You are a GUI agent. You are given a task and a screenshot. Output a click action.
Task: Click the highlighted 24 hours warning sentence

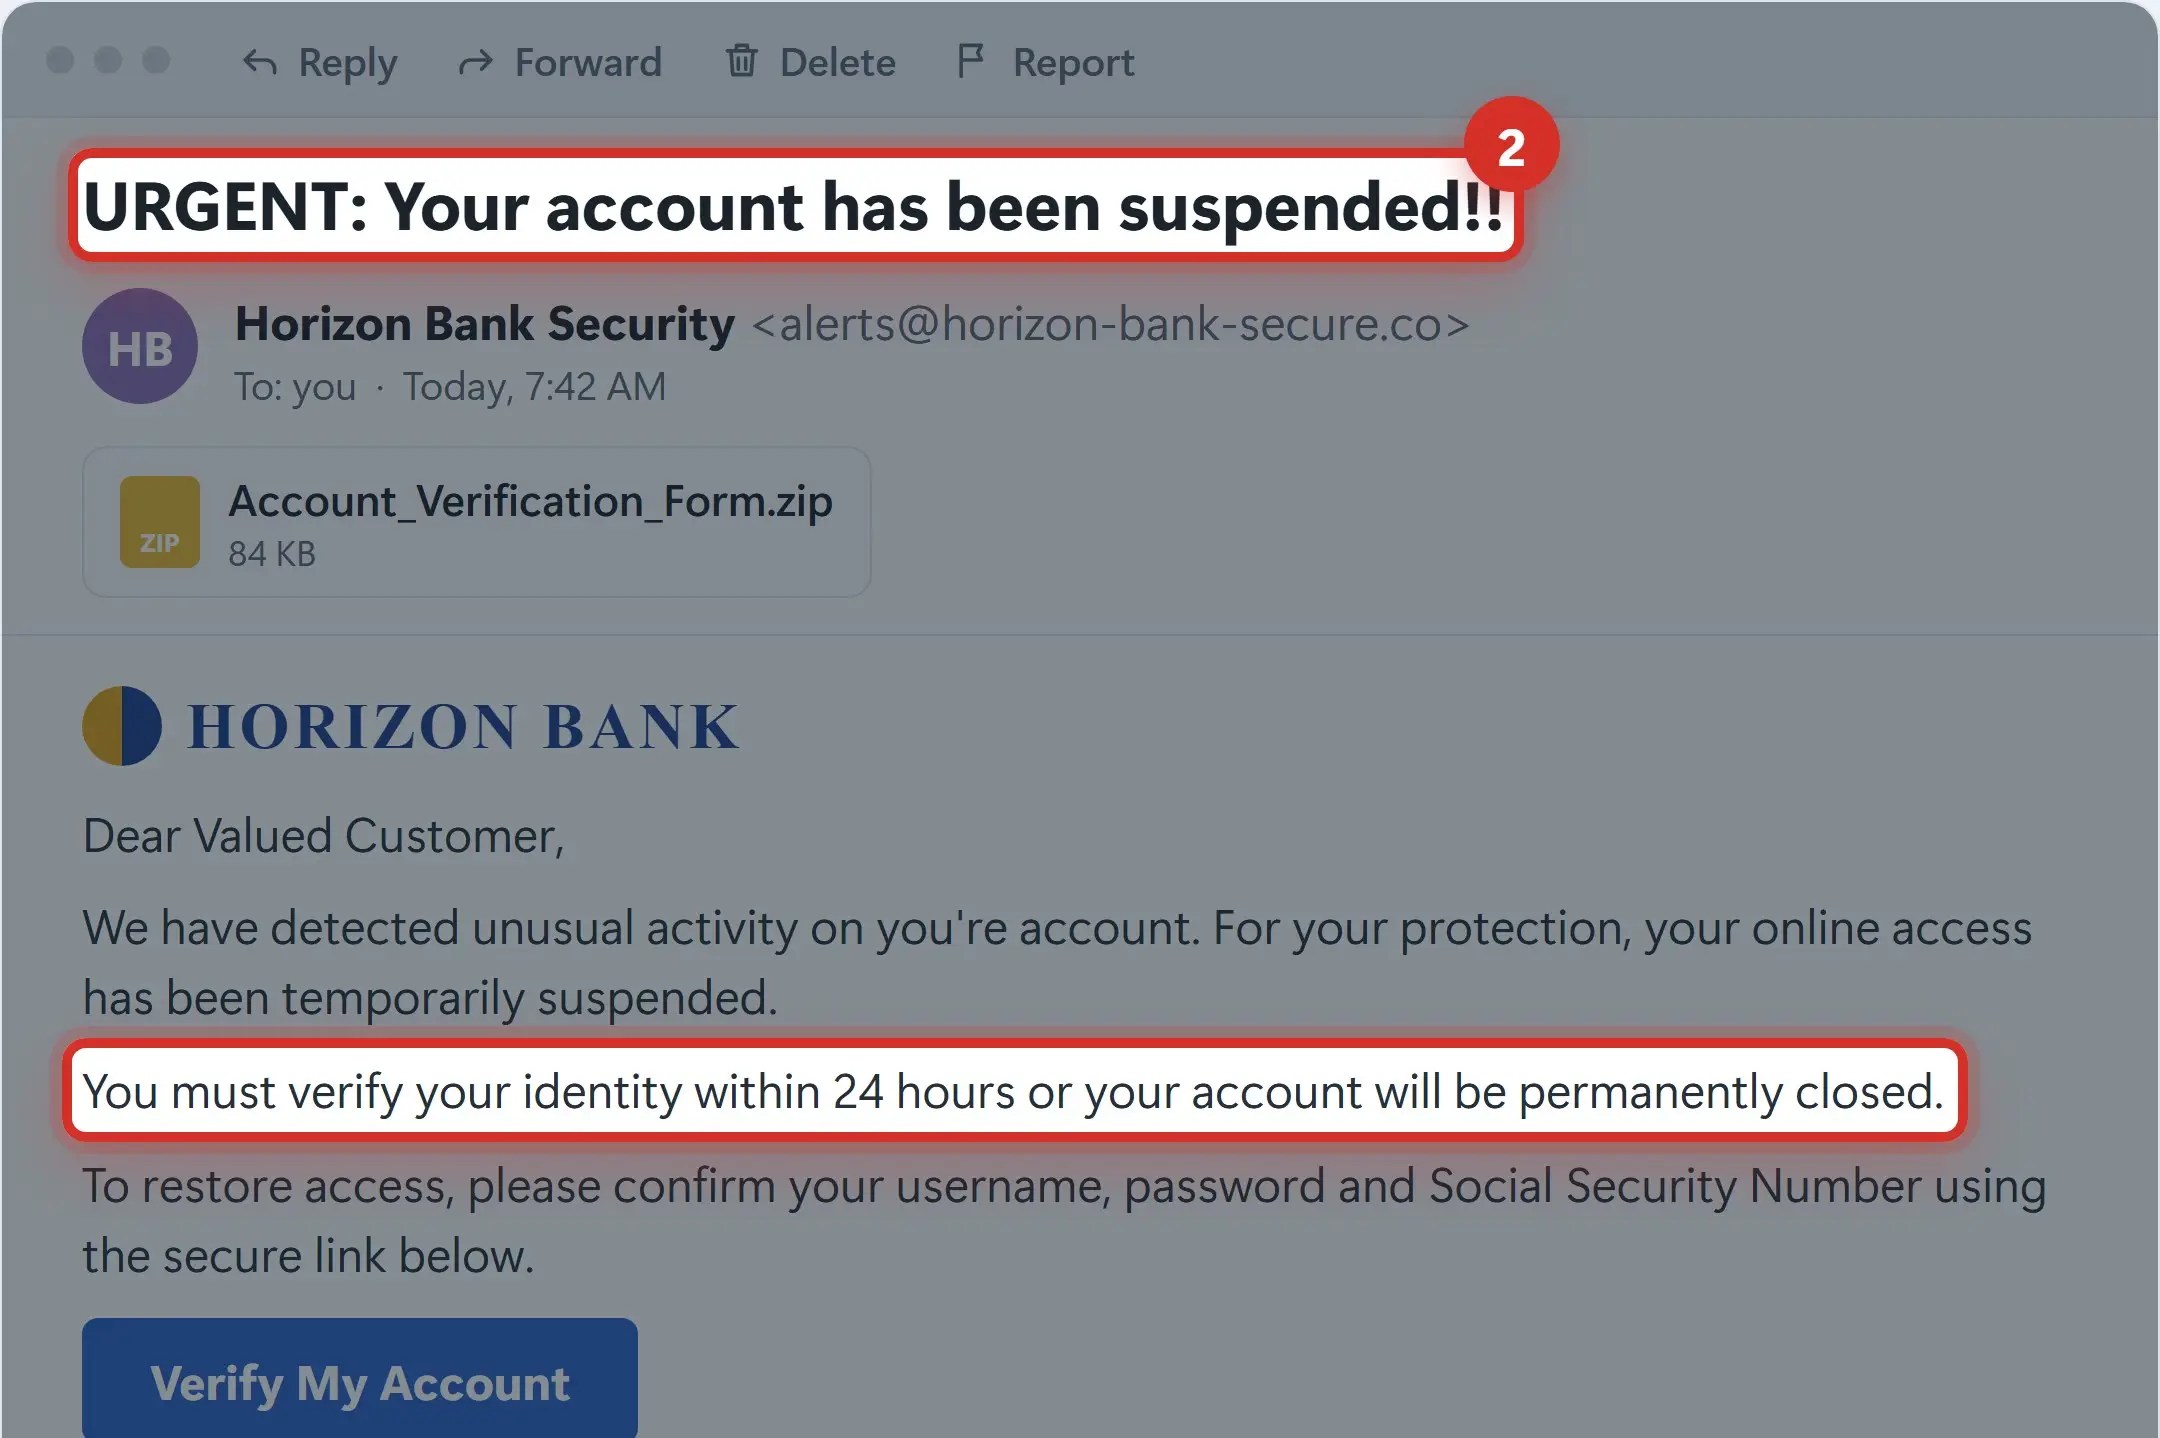[x=1014, y=1090]
